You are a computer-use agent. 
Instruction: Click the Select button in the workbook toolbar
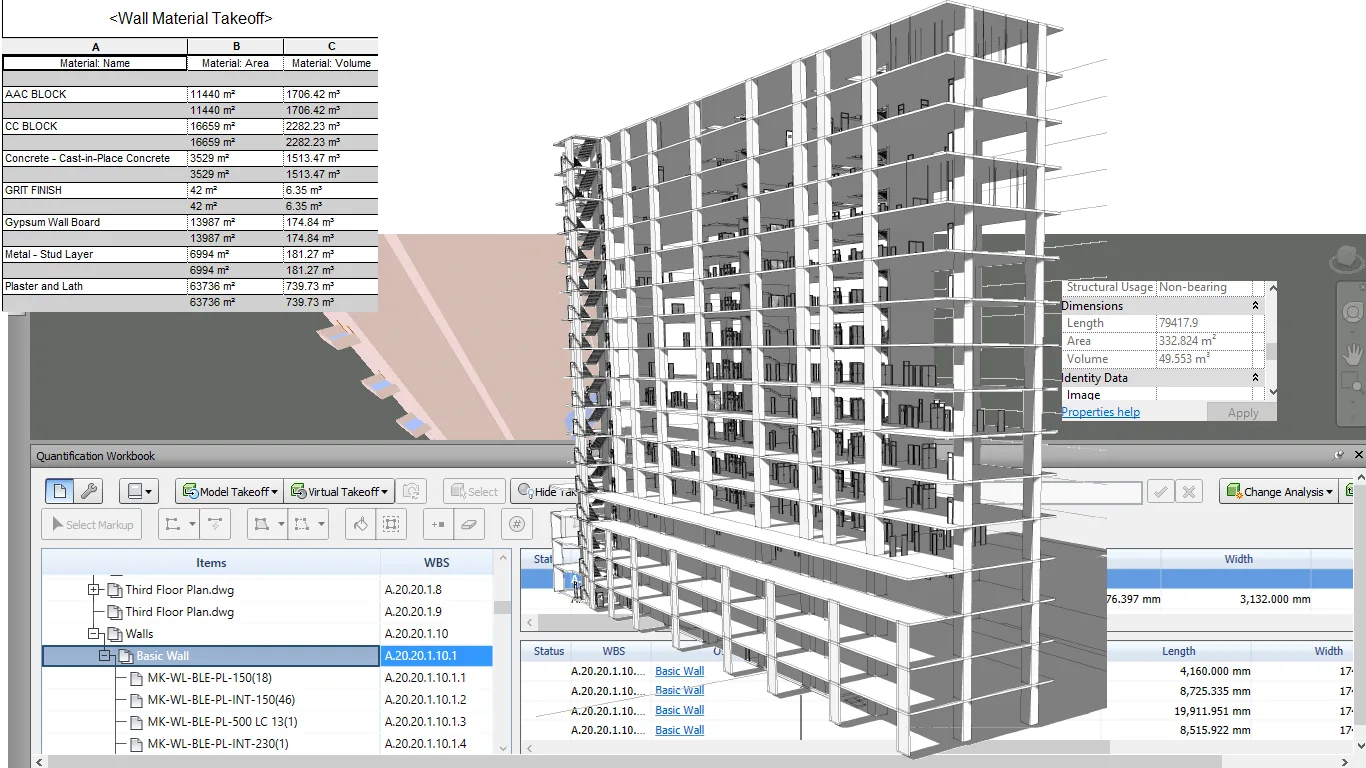point(474,491)
